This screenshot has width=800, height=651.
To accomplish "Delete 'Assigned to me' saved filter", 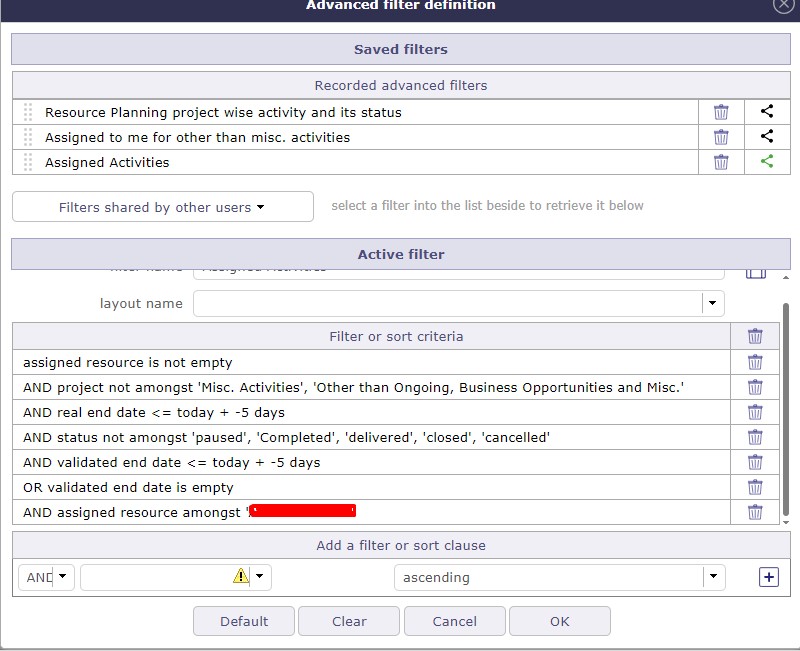I will (x=721, y=137).
